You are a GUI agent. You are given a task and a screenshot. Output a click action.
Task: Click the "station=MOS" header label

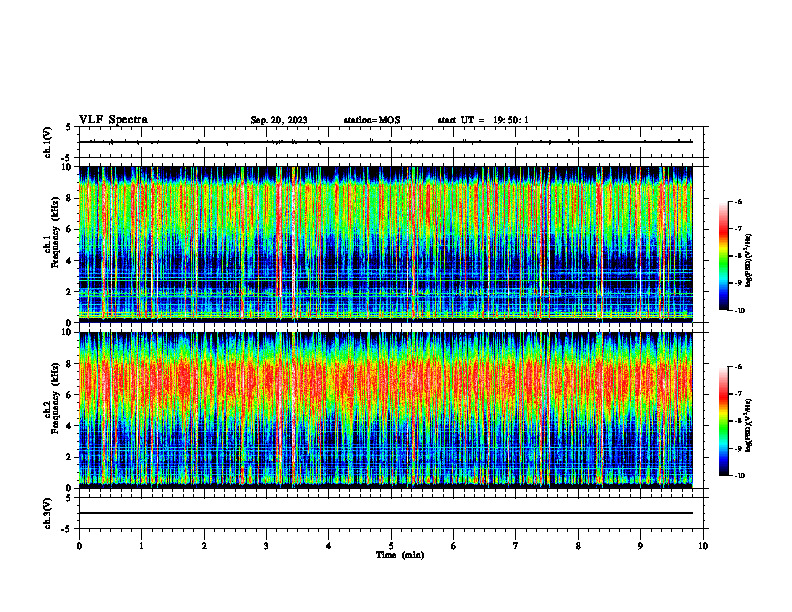tap(372, 120)
